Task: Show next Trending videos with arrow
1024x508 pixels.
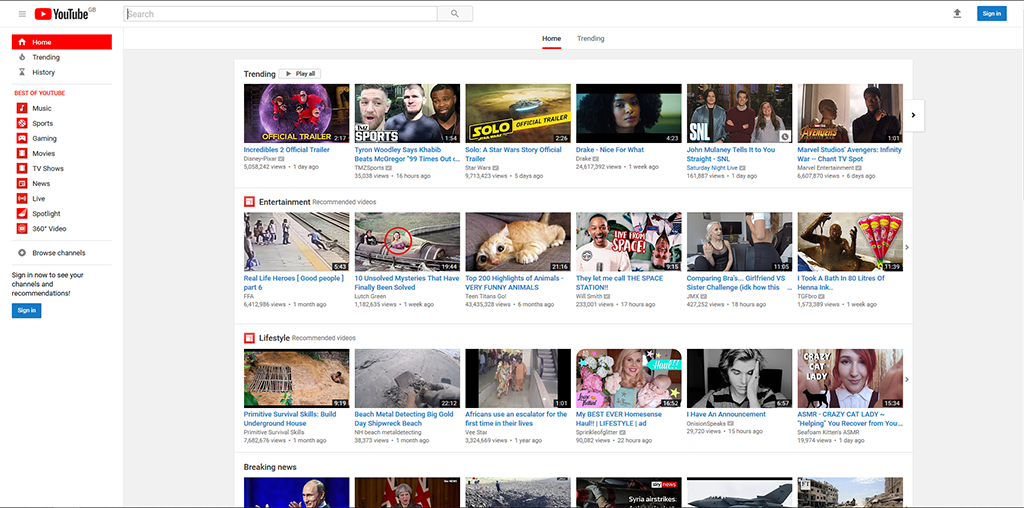Action: tap(914, 115)
